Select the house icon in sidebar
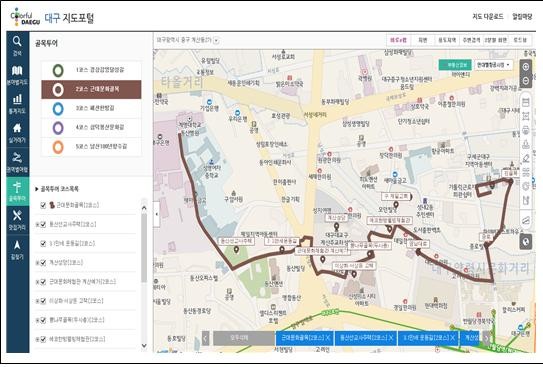 [17, 133]
